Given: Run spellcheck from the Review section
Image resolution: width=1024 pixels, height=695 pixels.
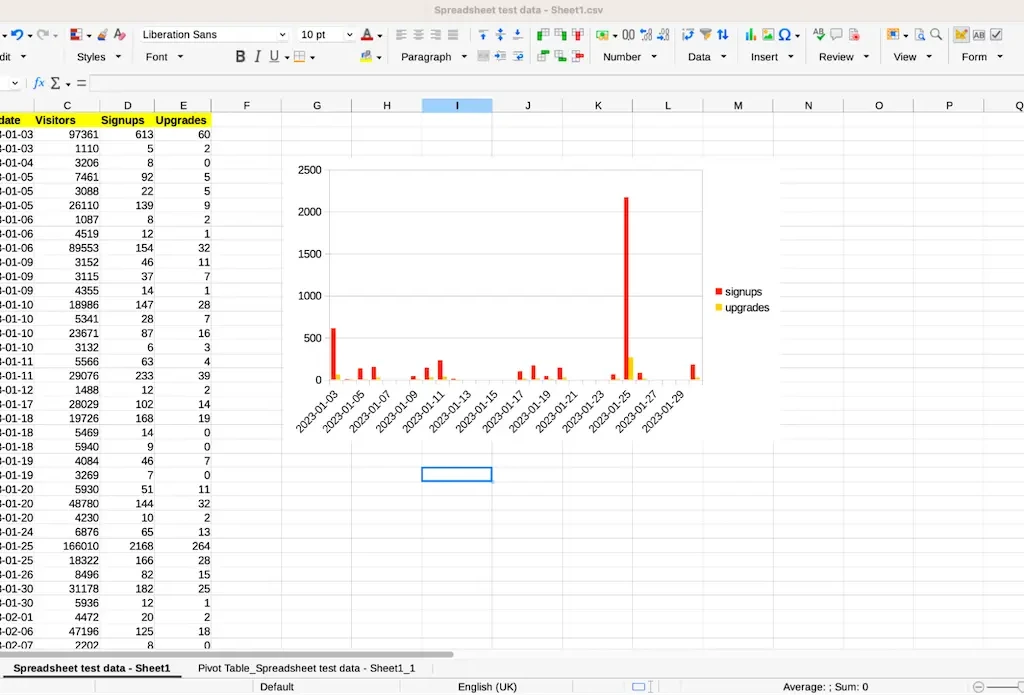Looking at the screenshot, I should click(x=819, y=33).
